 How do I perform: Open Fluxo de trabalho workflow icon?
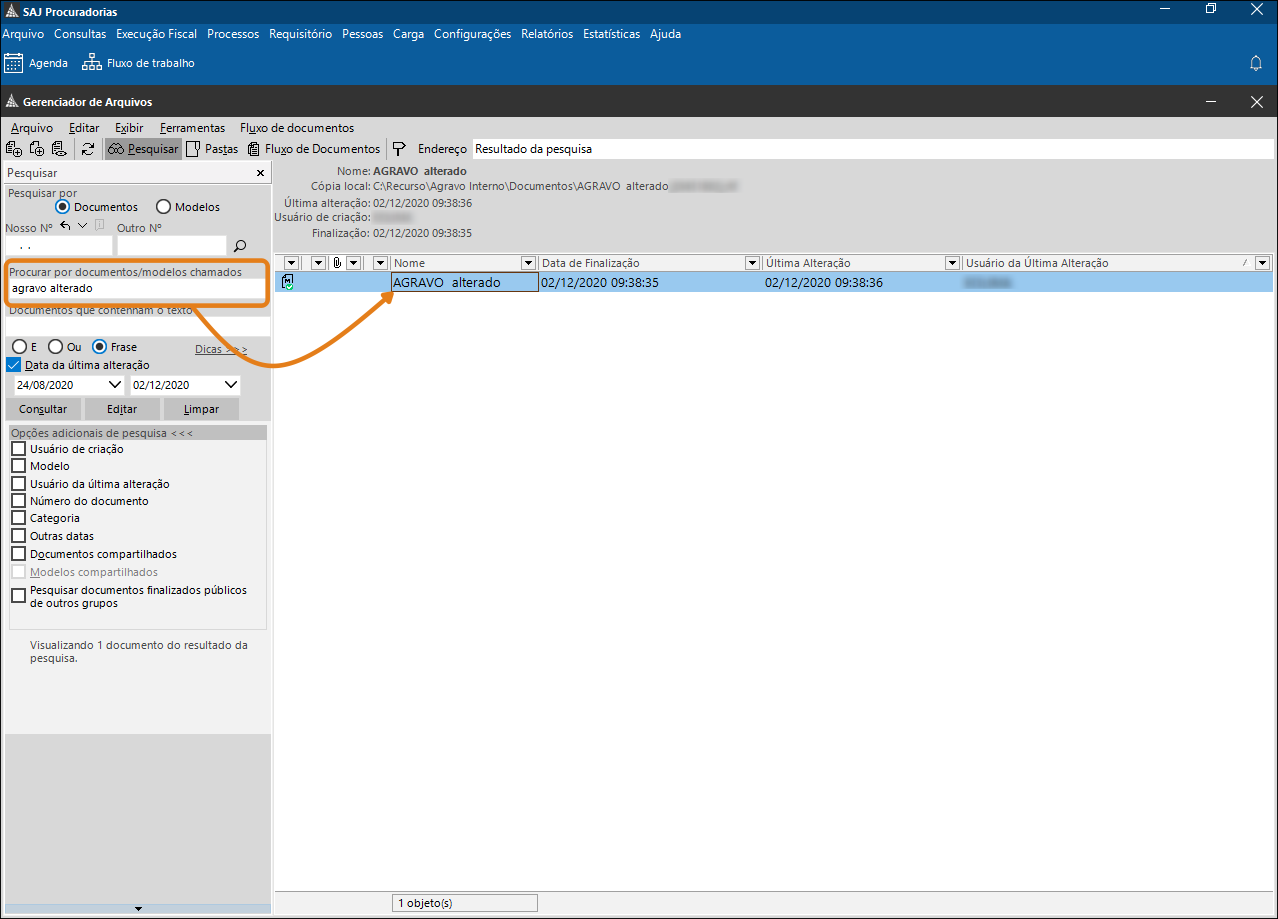pos(91,63)
